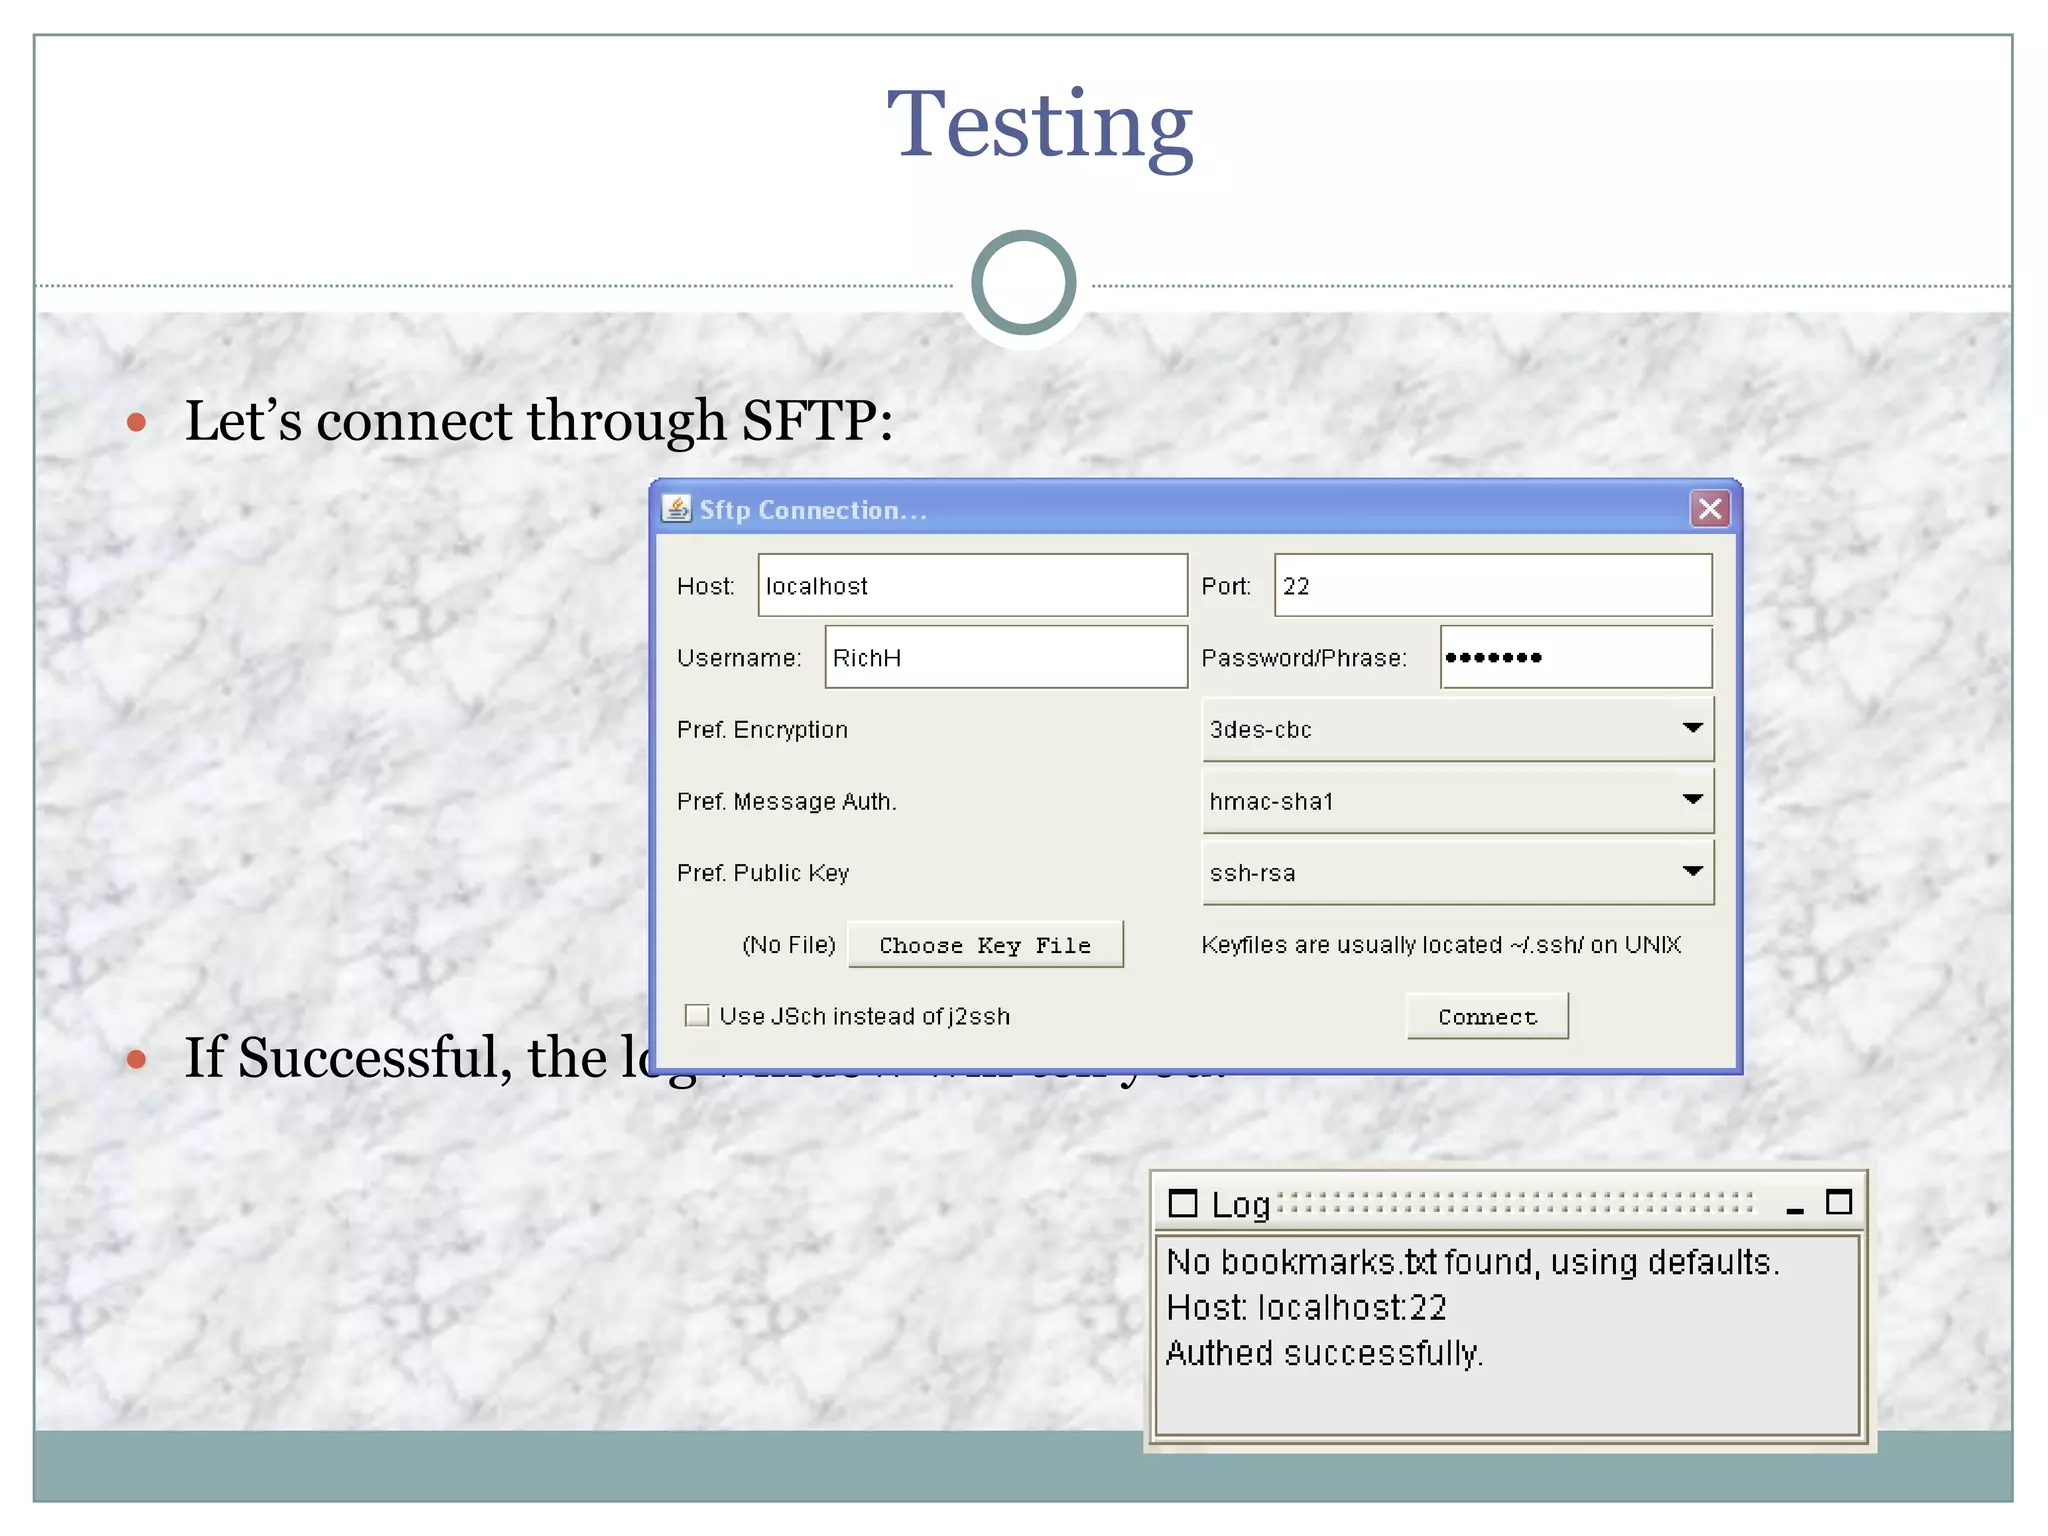The height and width of the screenshot is (1536, 2048).
Task: Click the Port field showing 22
Action: [x=1493, y=585]
